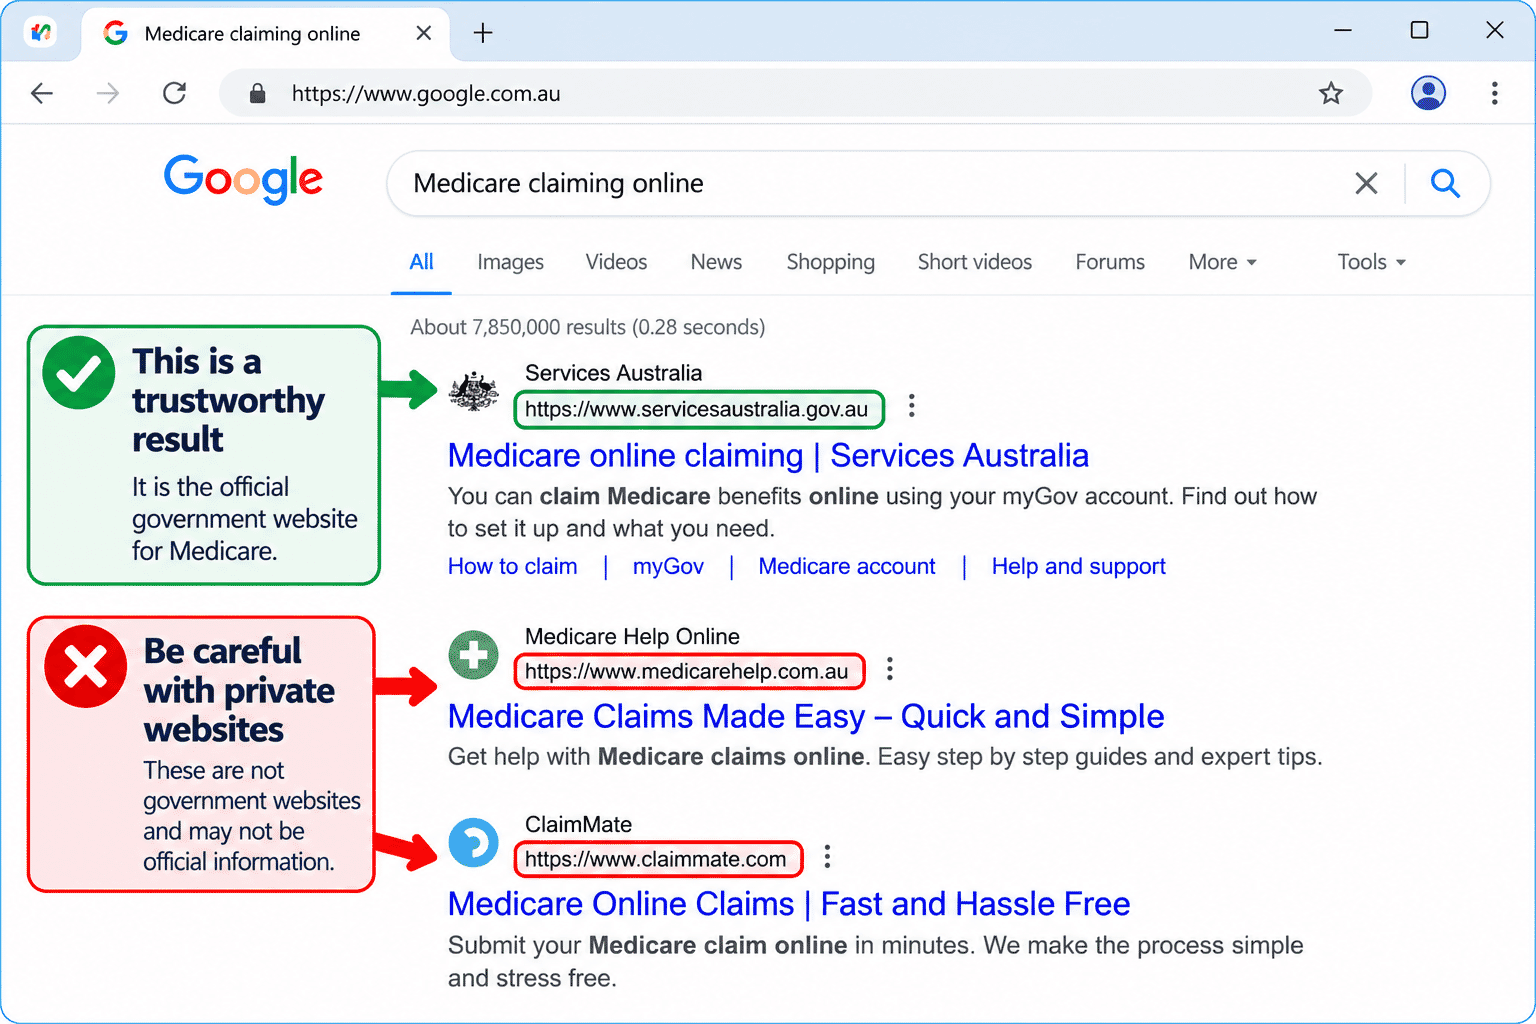The height and width of the screenshot is (1024, 1536).
Task: Clear the search box with X icon
Action: tap(1366, 183)
